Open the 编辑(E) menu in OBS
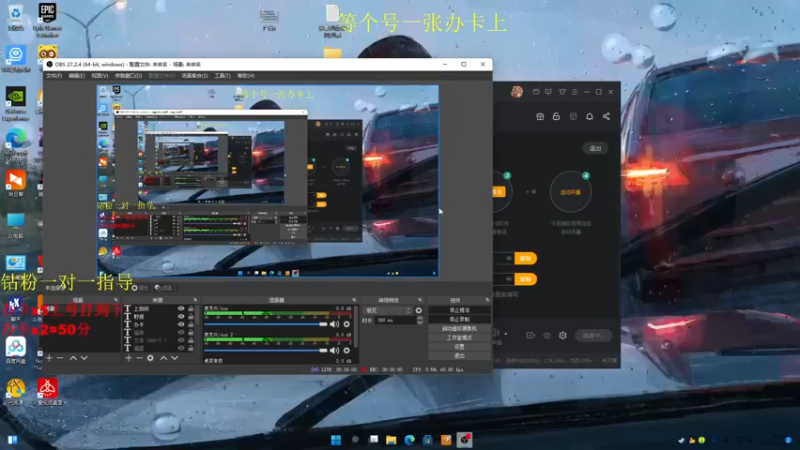The height and width of the screenshot is (450, 800). point(77,76)
